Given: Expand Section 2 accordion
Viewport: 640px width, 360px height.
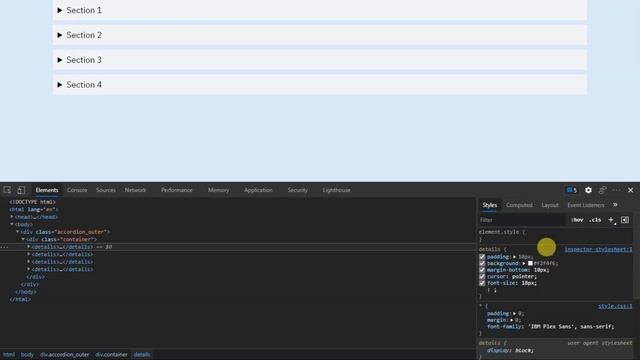Looking at the screenshot, I should 320,35.
